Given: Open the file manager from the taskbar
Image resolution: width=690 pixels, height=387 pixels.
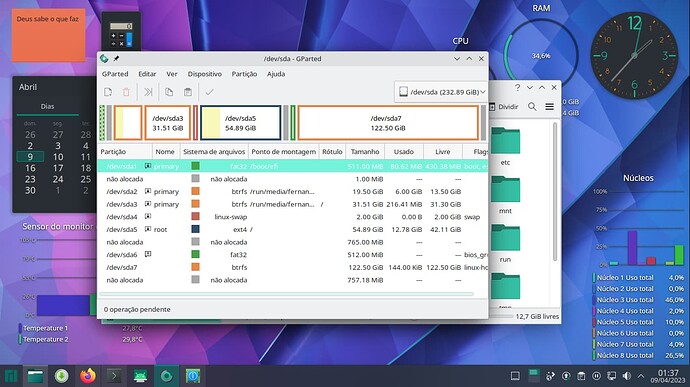Looking at the screenshot, I should click(x=35, y=376).
